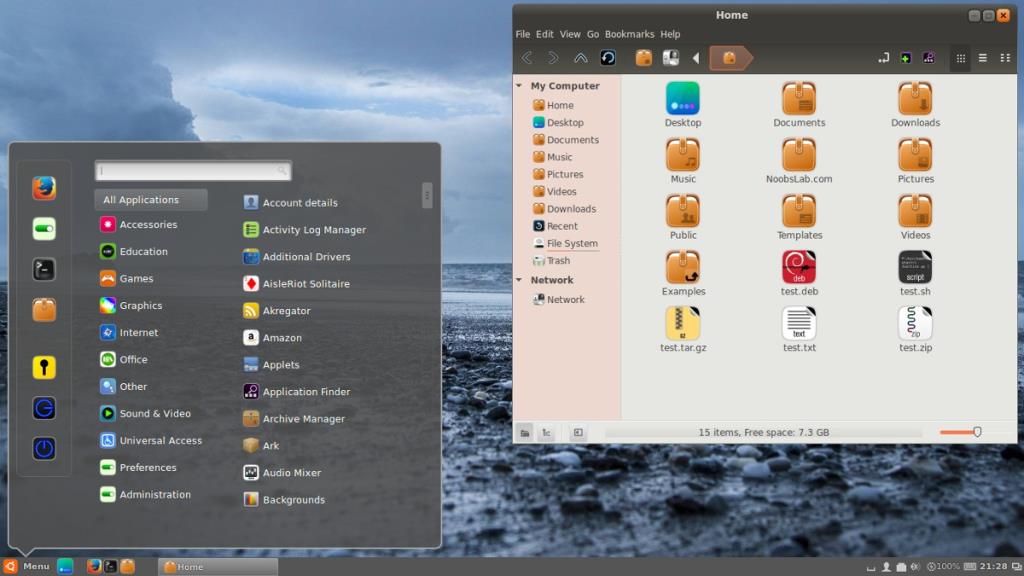Open the Bookmarks menu

click(630, 34)
